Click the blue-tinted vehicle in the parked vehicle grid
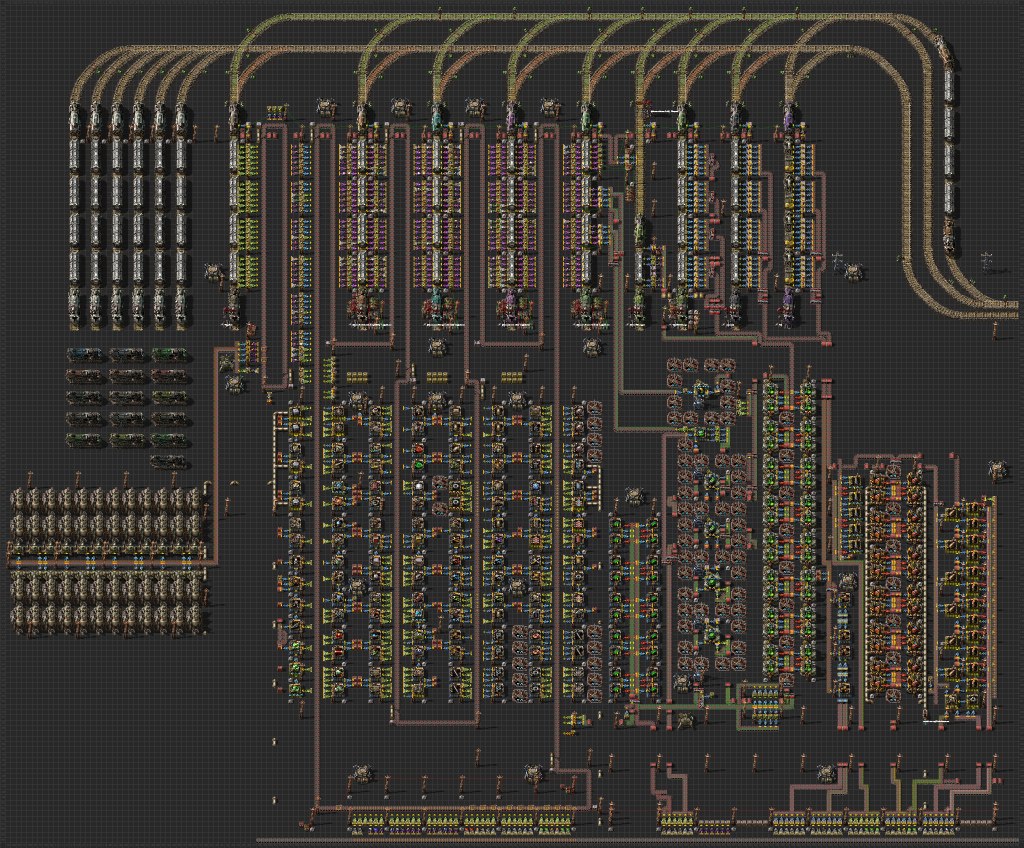The width and height of the screenshot is (1024, 848). [84, 355]
